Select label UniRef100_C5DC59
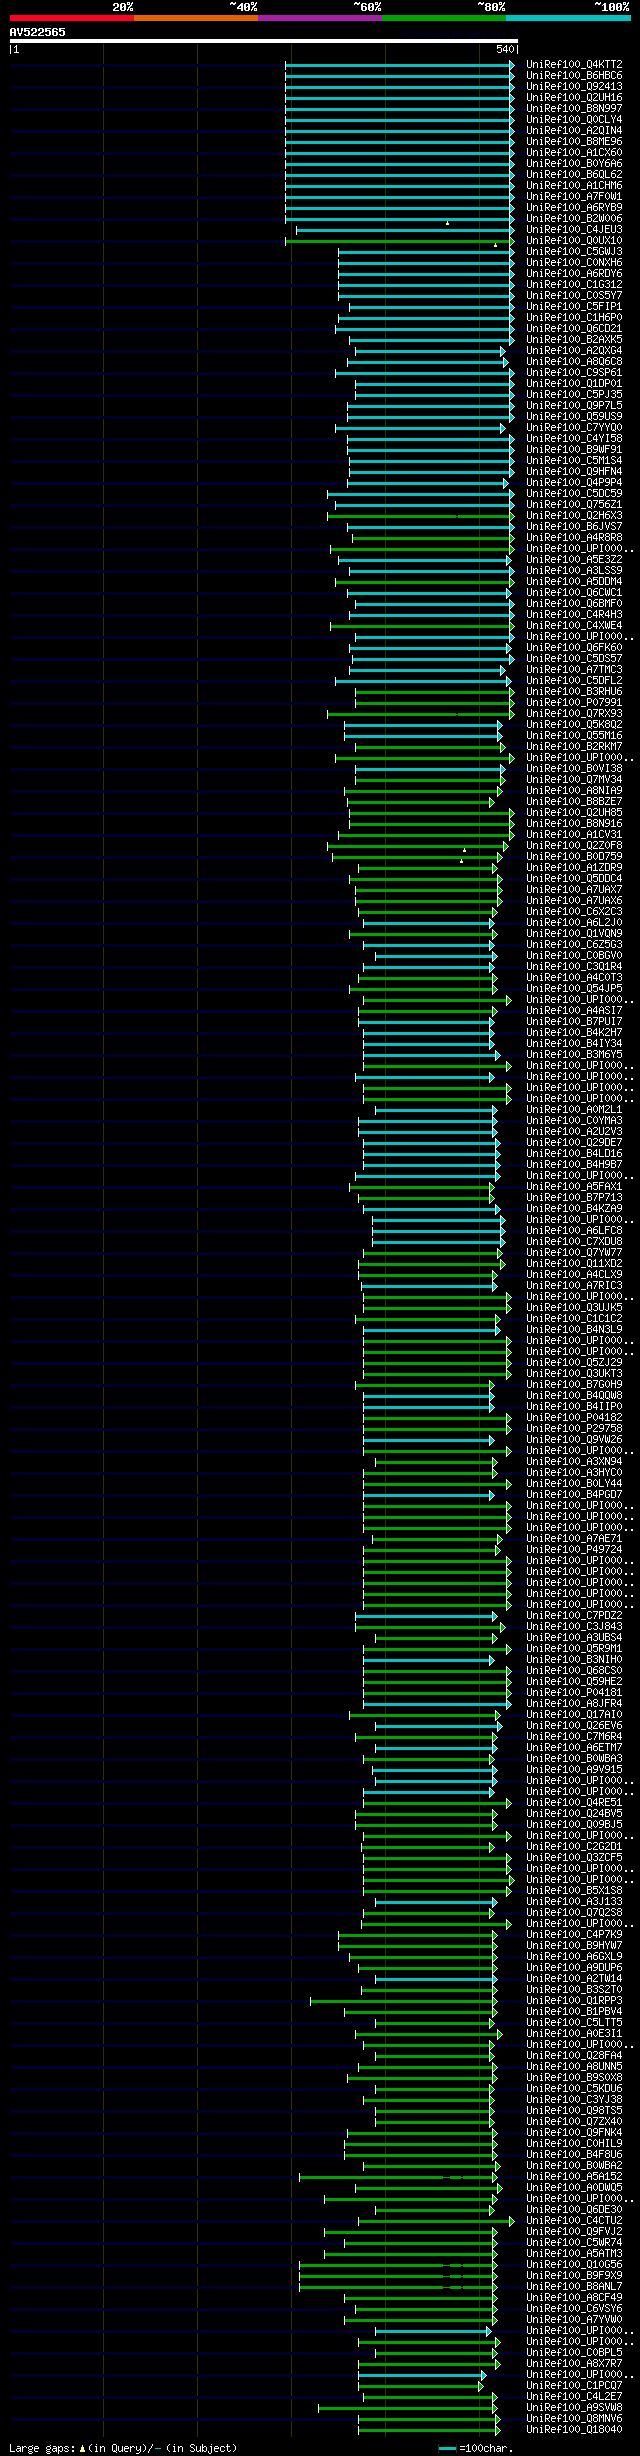The width and height of the screenshot is (640, 2456). pyautogui.click(x=574, y=493)
